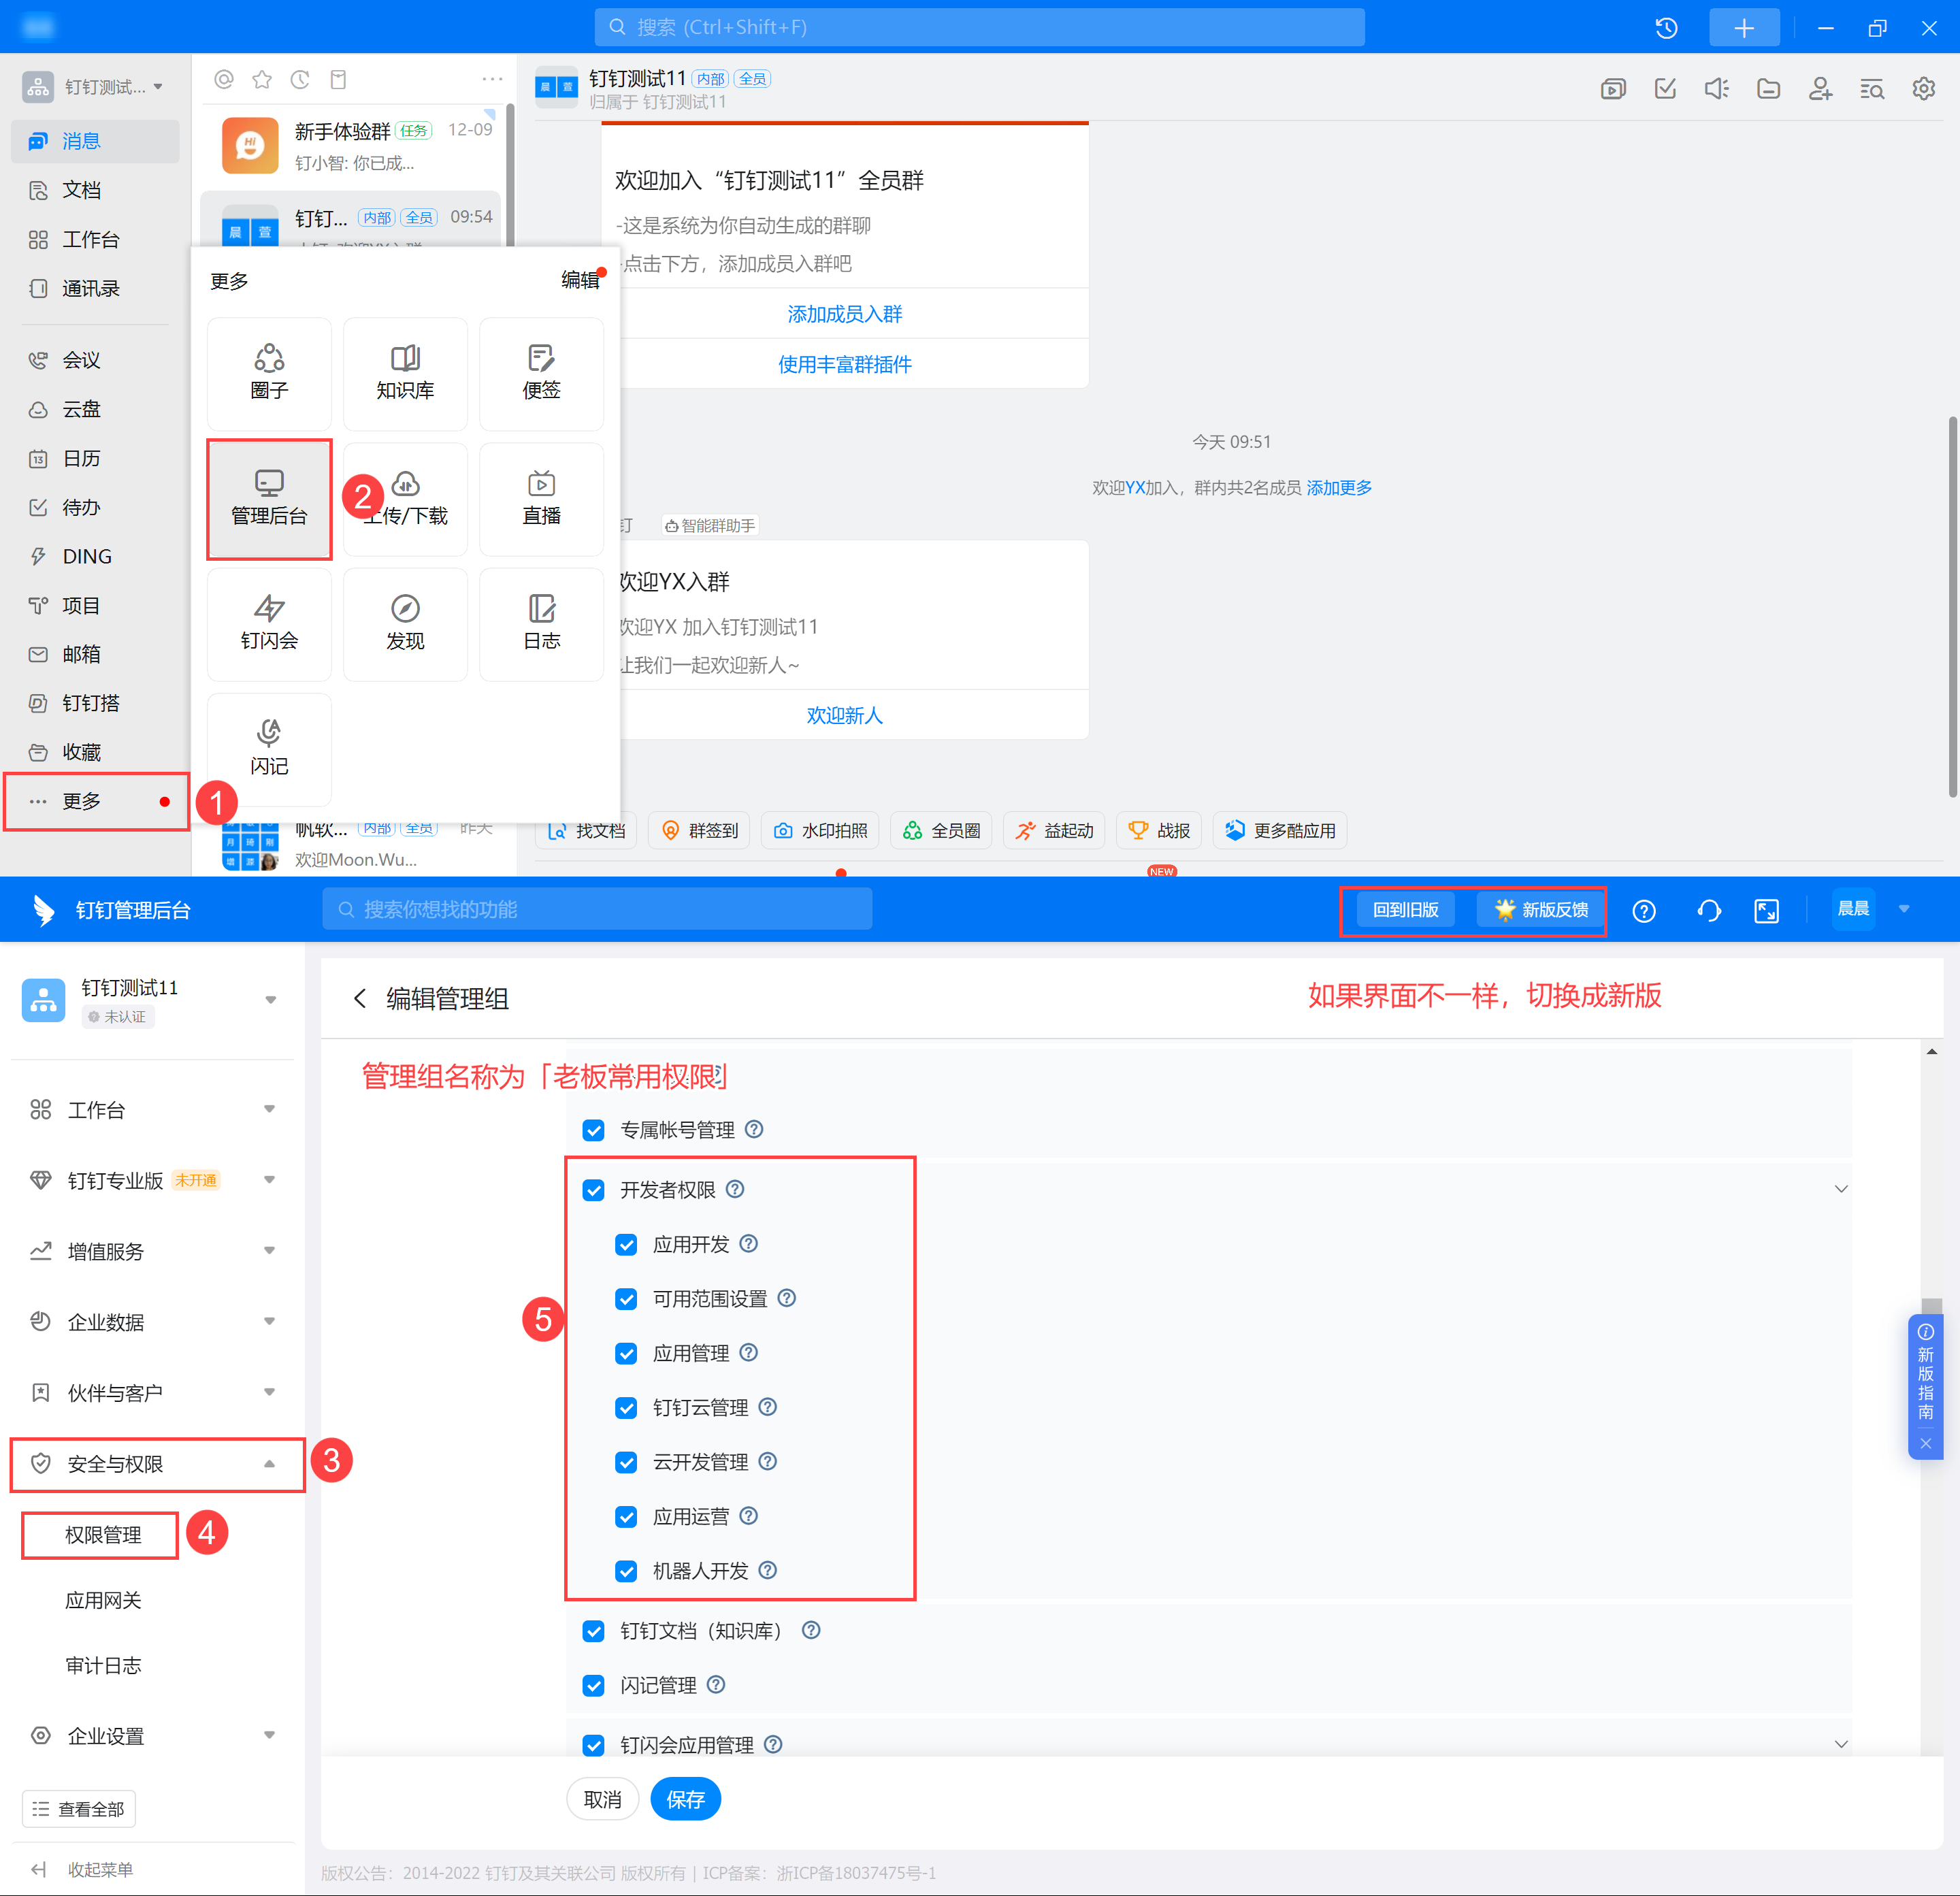Open the 知识库 knowledge base tile
Viewport: 1960px width, 1896px height.
pos(405,373)
